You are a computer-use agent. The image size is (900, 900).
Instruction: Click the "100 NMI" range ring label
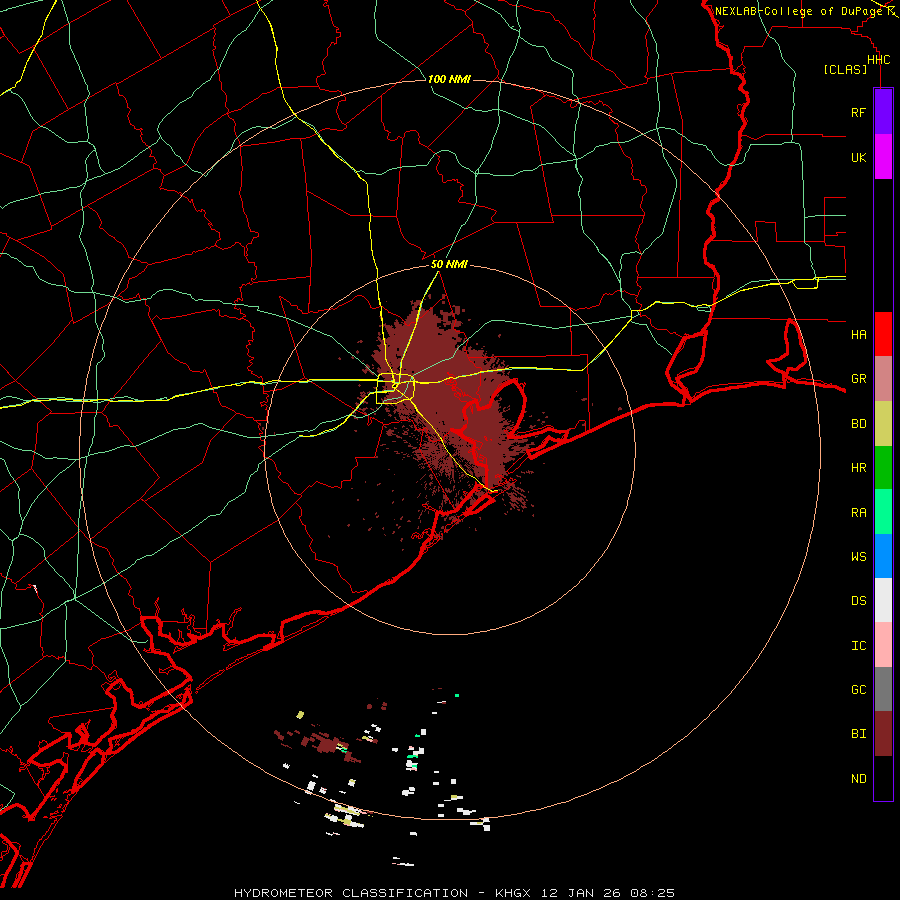[449, 79]
